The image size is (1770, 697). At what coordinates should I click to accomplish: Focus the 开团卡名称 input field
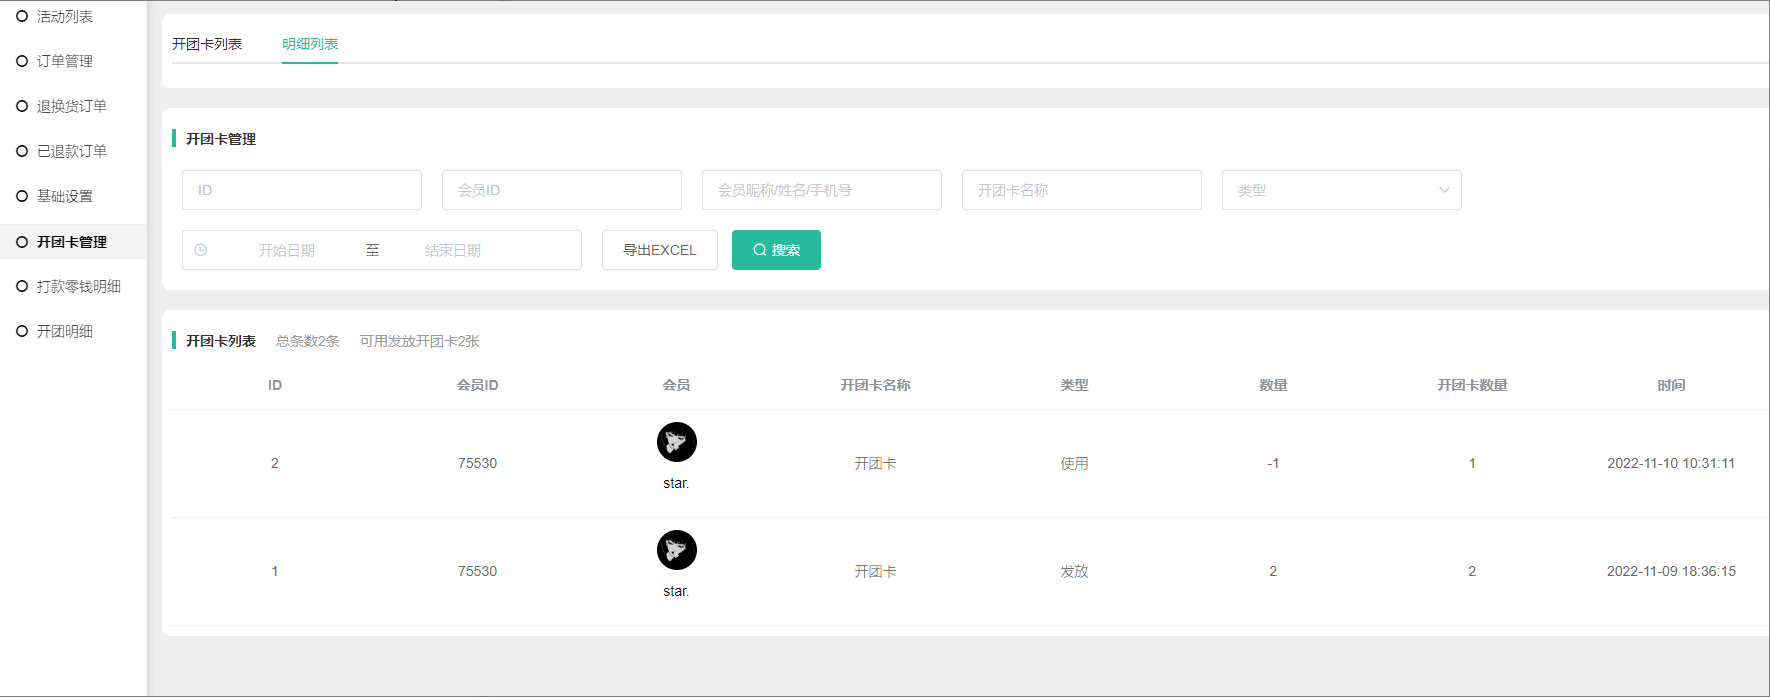(x=1081, y=190)
